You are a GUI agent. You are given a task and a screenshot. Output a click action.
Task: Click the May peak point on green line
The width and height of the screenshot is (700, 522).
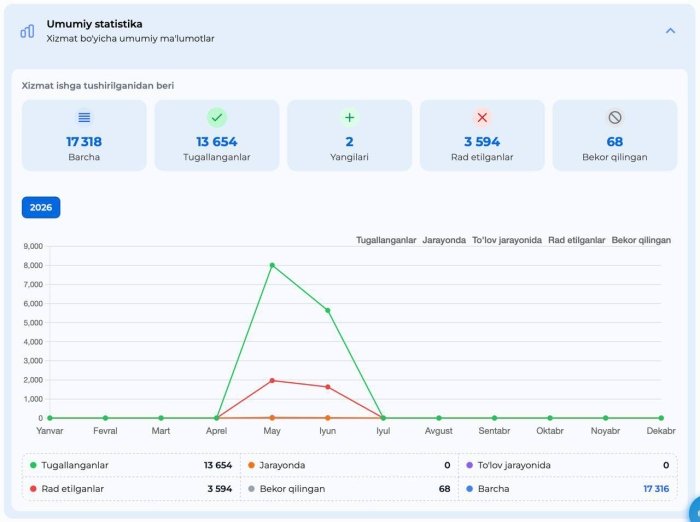pyautogui.click(x=272, y=265)
